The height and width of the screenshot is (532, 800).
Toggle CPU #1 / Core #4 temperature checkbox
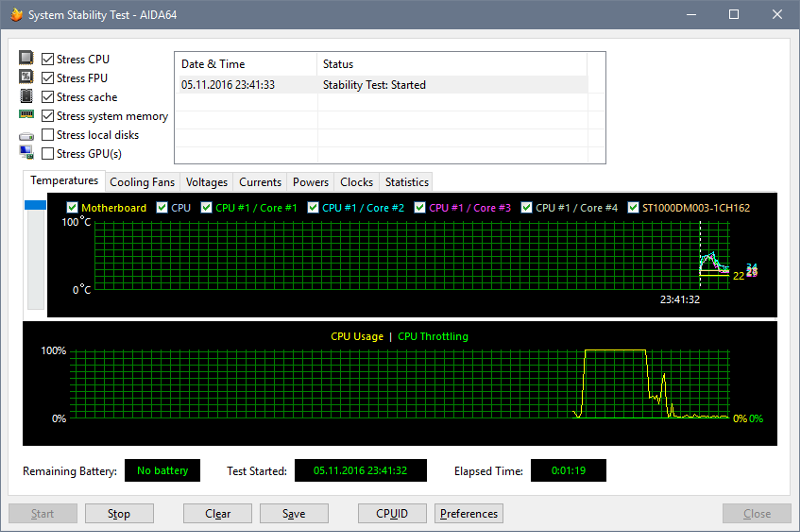click(526, 208)
